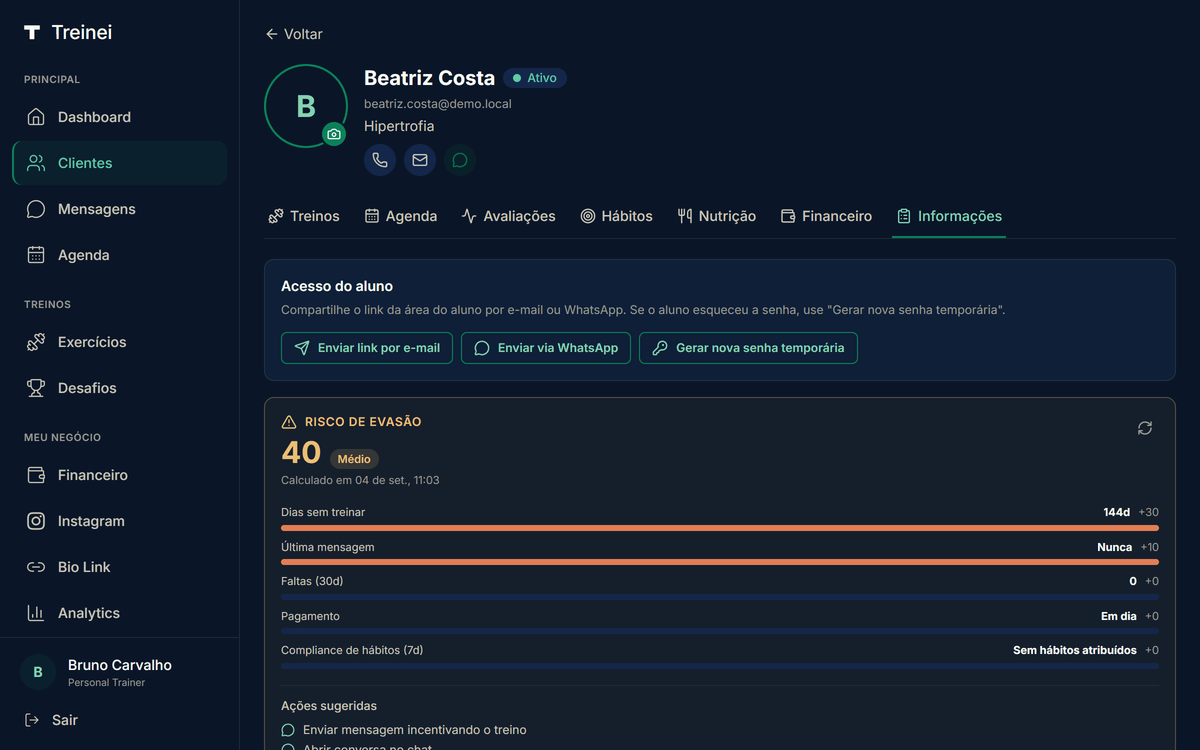Click the Faltas (30d) progress bar

tap(720, 597)
